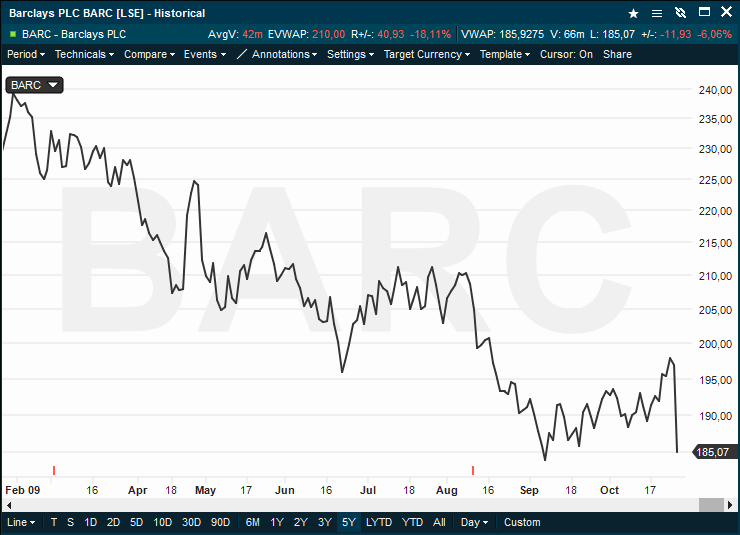Viewport: 740px width, 535px height.
Task: Select the T range button
Action: tap(54, 522)
